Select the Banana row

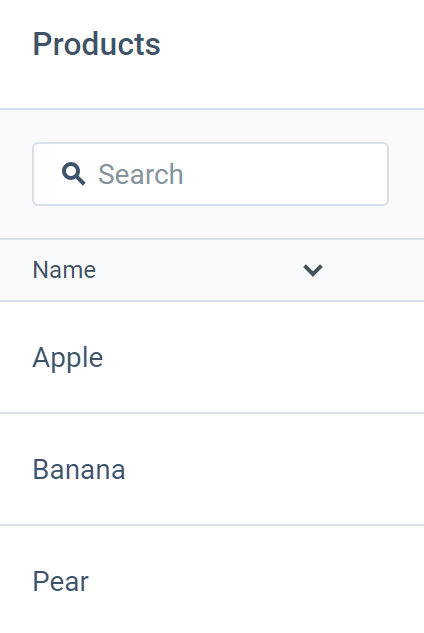coord(212,469)
